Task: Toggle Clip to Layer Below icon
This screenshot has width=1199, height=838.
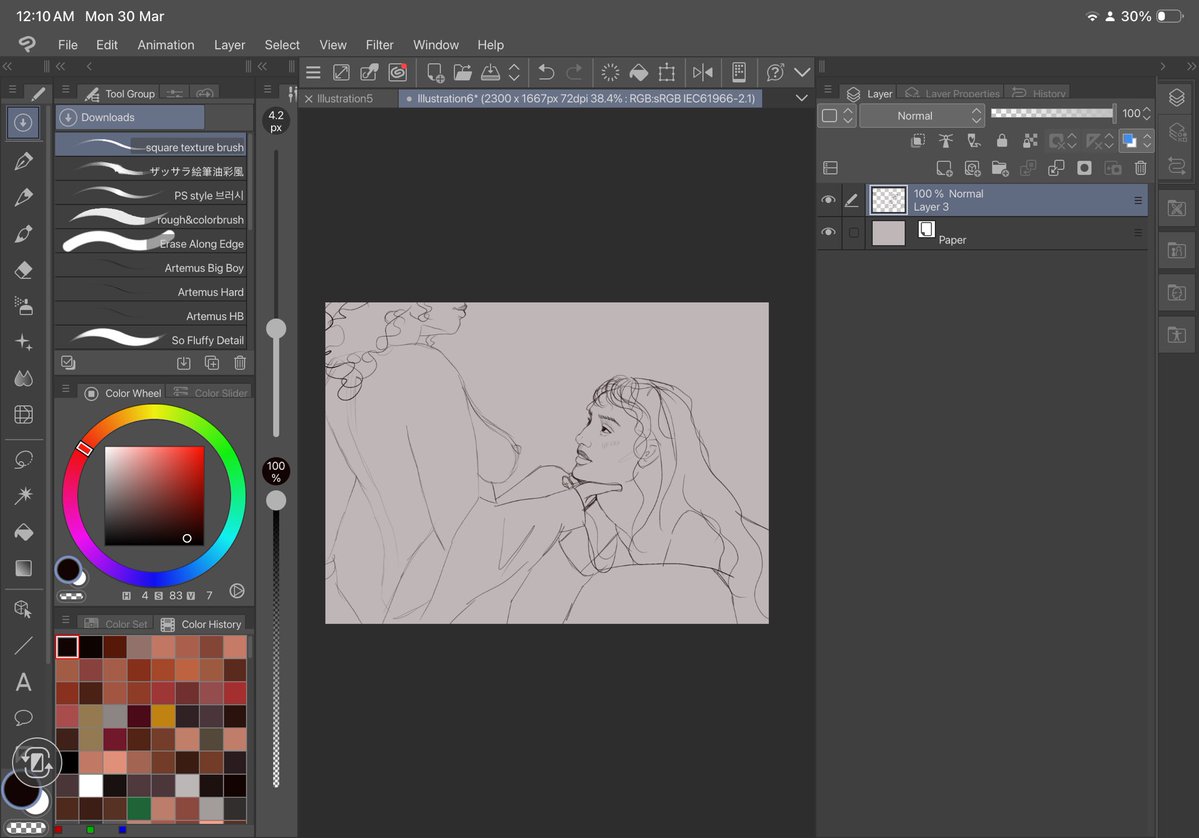Action: pyautogui.click(x=918, y=141)
